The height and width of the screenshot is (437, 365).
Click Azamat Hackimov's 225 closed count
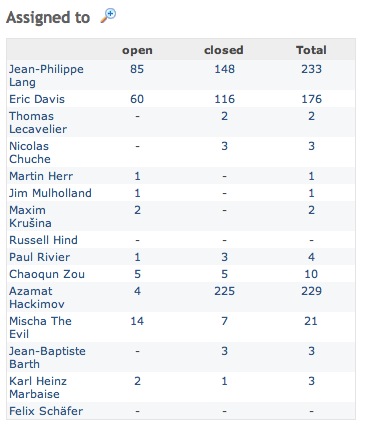point(224,291)
